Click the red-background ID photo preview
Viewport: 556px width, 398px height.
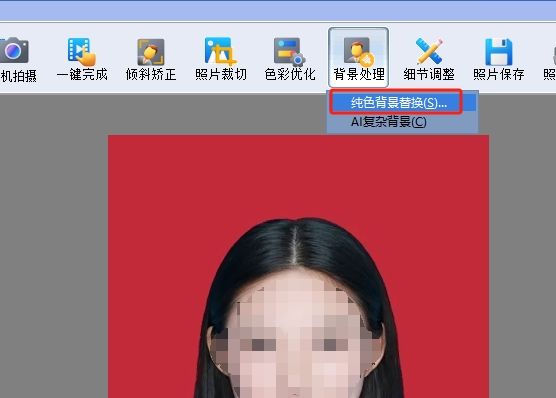click(x=299, y=266)
